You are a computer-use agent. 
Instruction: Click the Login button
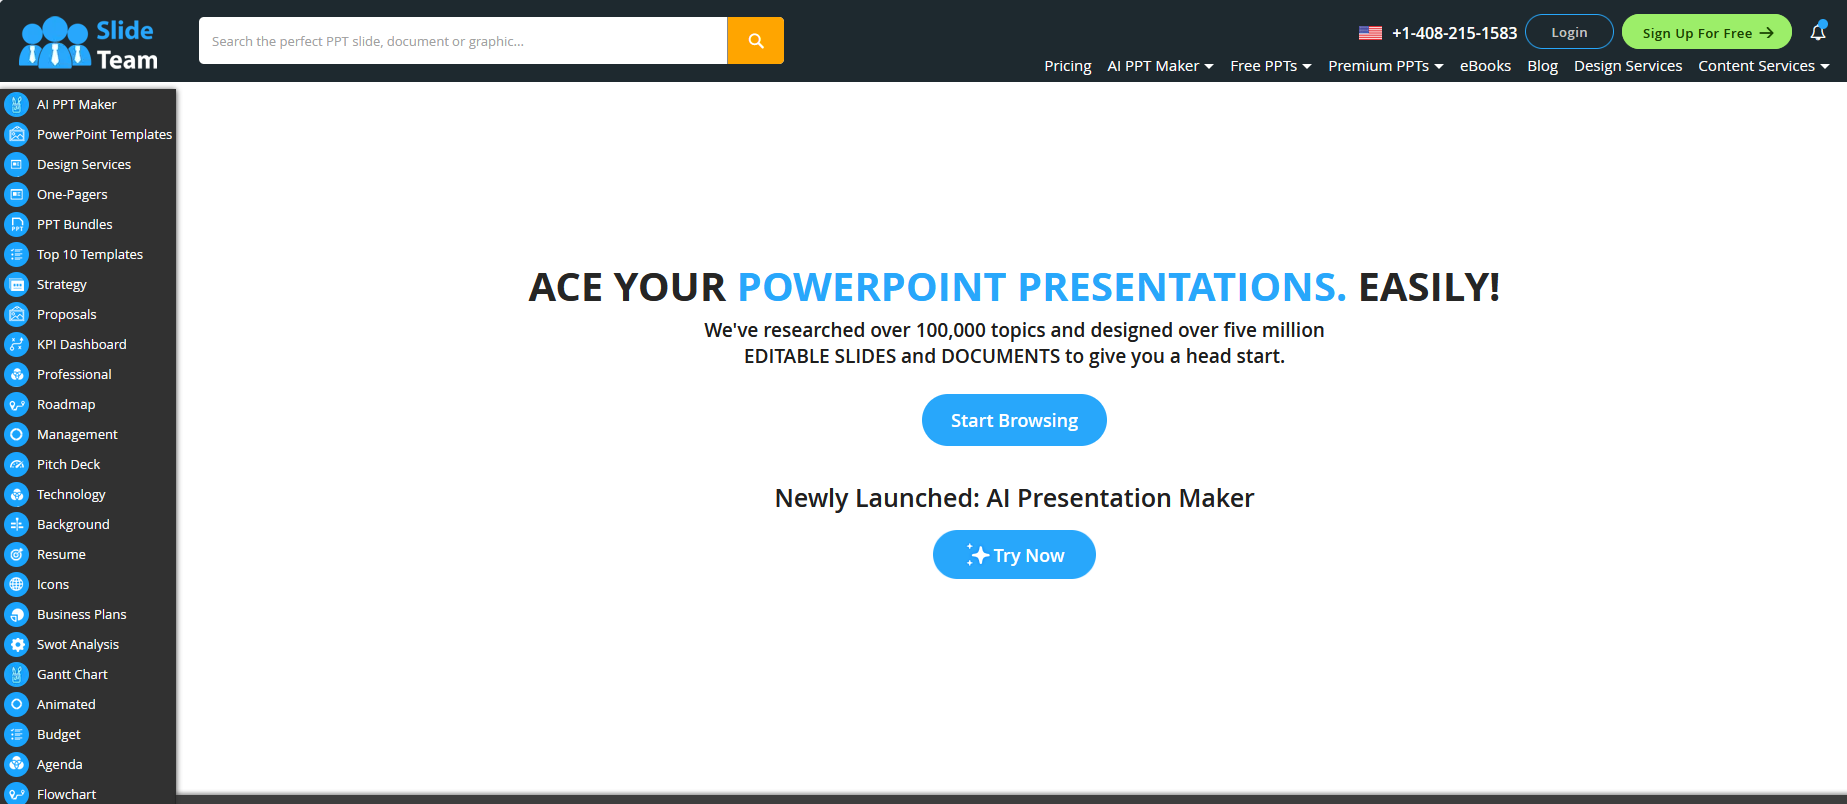coord(1569,32)
